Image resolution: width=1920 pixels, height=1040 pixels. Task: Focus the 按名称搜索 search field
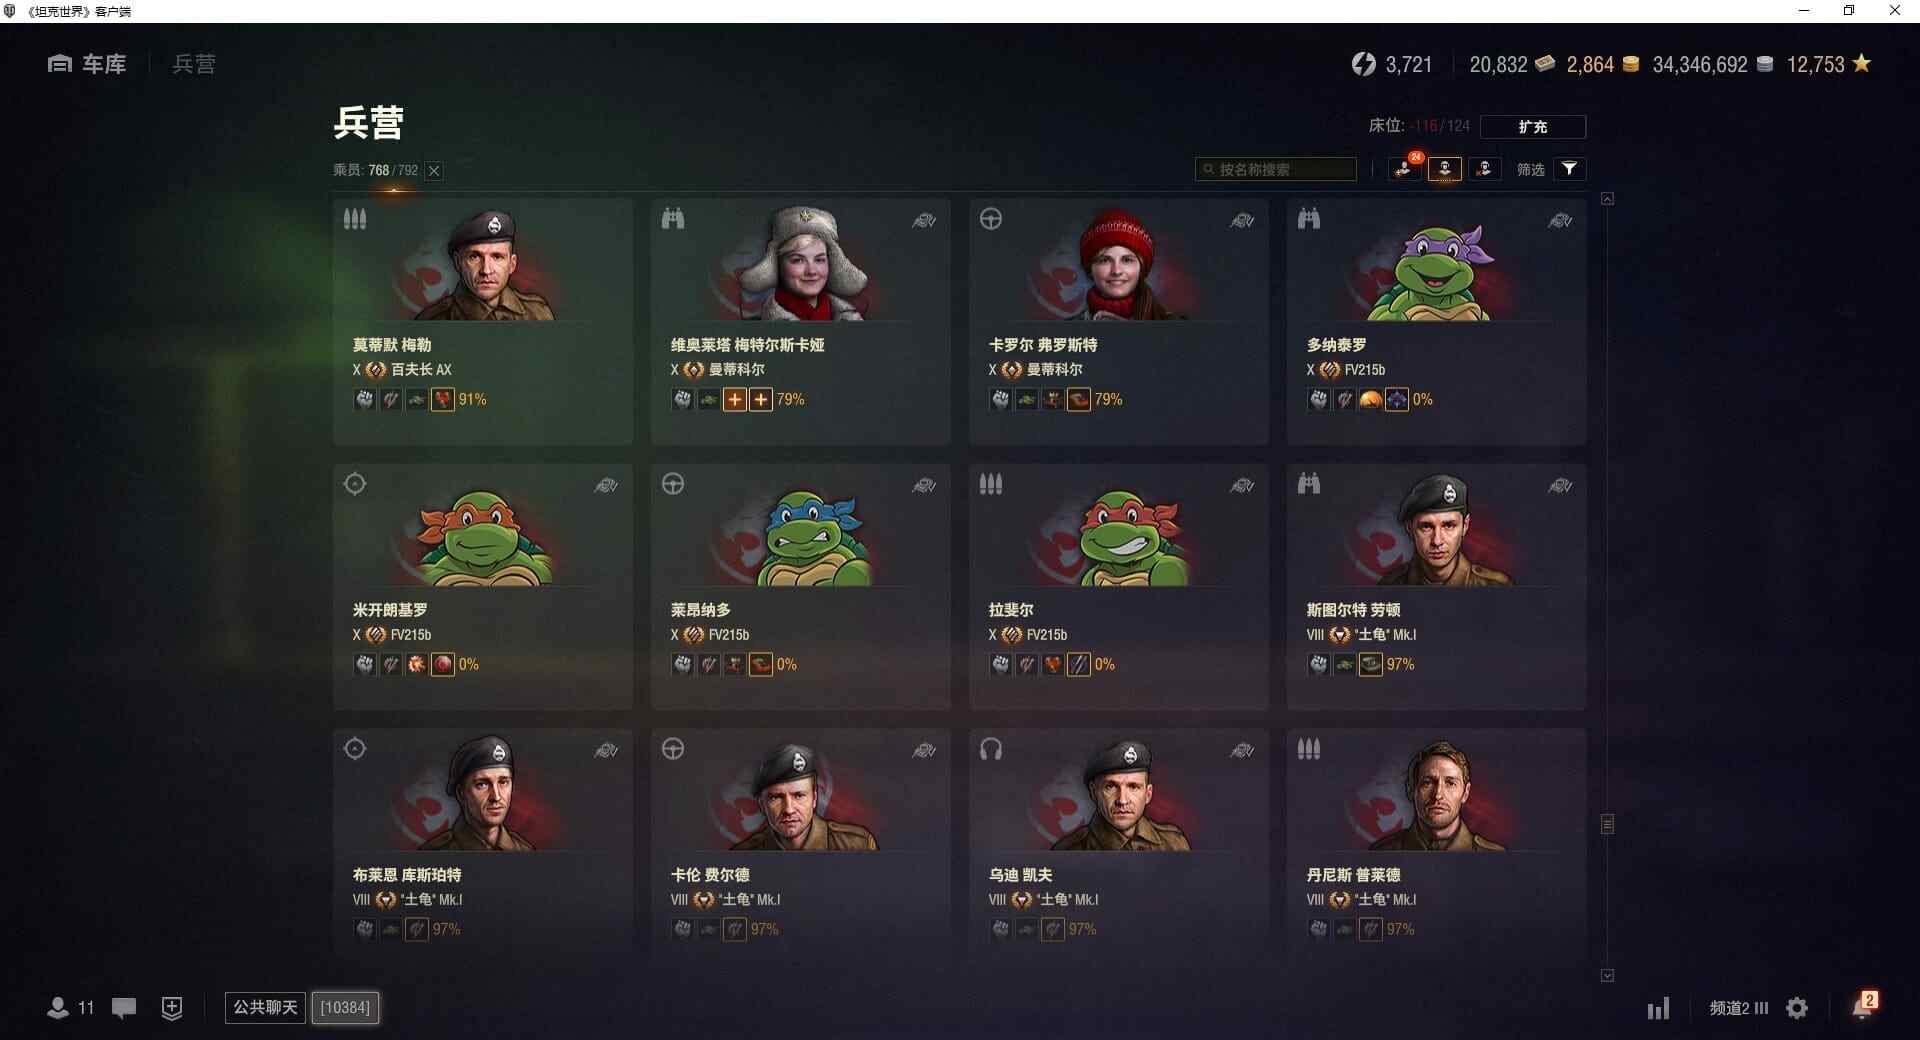click(x=1276, y=169)
